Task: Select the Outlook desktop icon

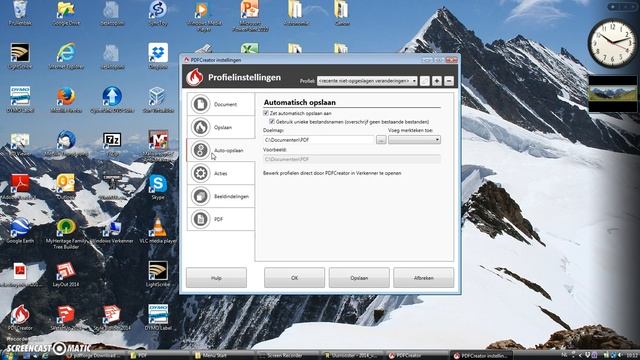Action: (66, 187)
